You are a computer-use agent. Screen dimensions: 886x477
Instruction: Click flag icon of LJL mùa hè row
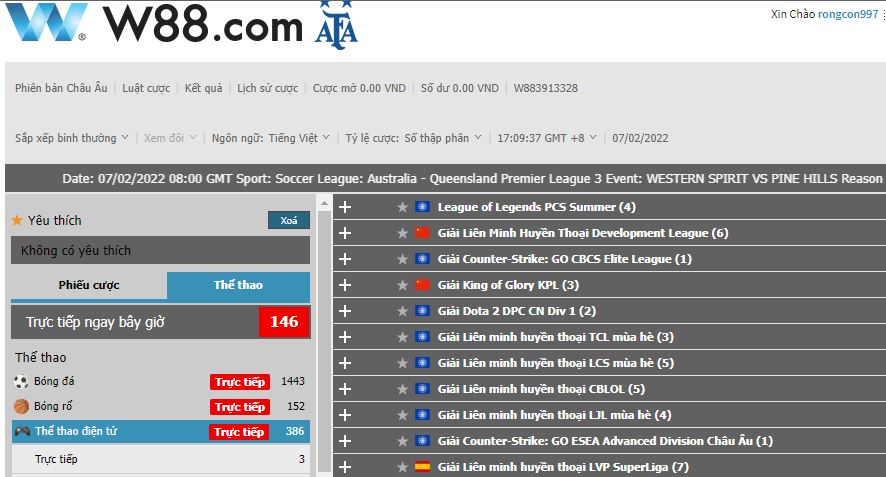click(422, 415)
